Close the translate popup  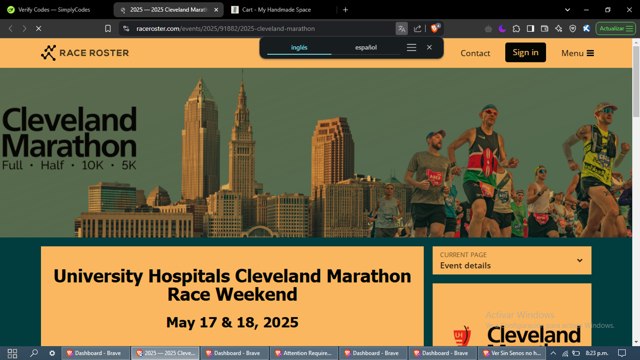[x=429, y=47]
